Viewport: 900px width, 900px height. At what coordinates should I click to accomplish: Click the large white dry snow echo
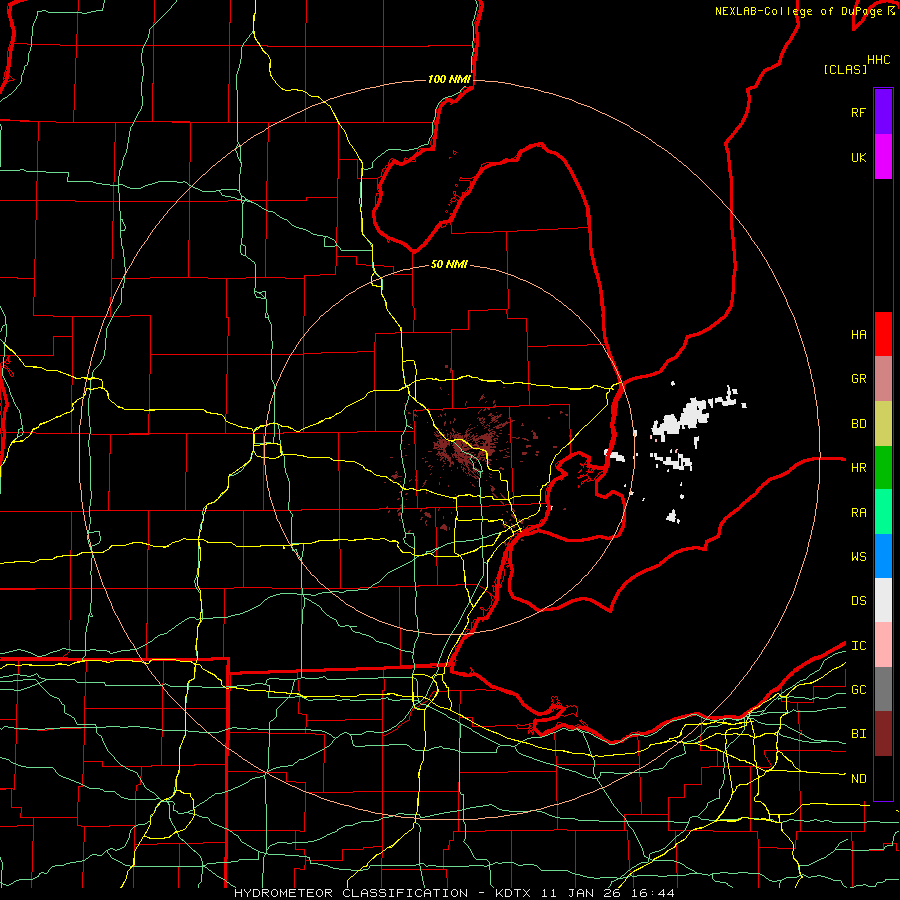click(x=681, y=421)
